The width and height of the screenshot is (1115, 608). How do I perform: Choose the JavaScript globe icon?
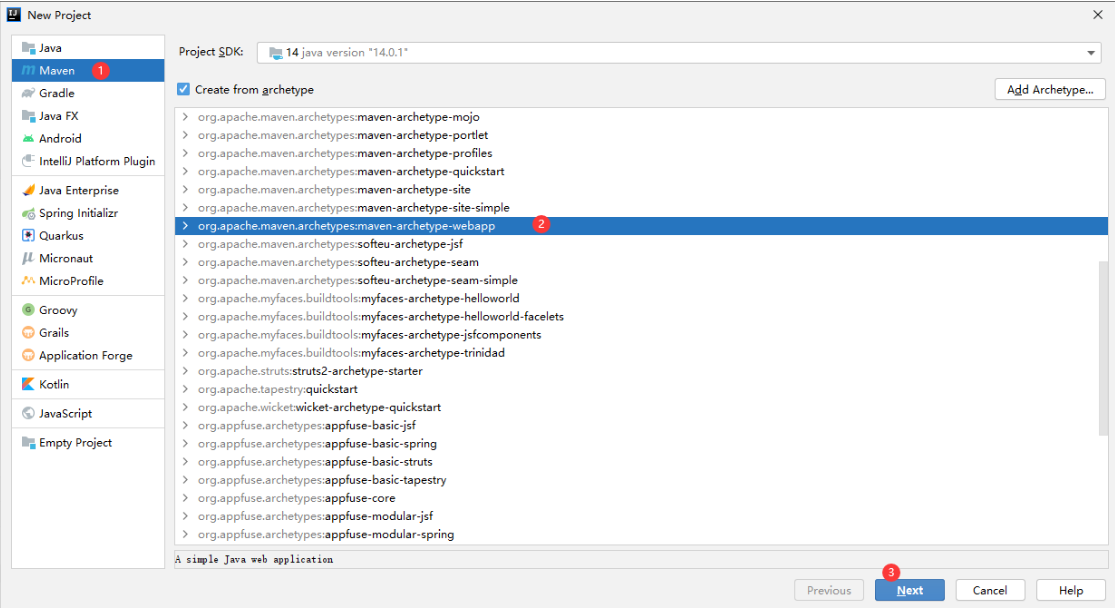[28, 413]
